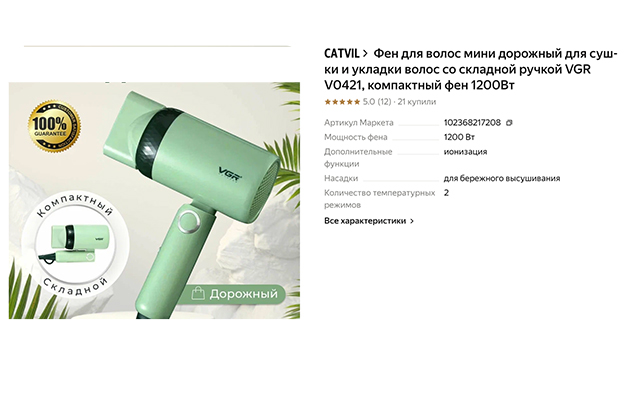
Task: Click the round button on dryer handle
Action: pos(189,222)
